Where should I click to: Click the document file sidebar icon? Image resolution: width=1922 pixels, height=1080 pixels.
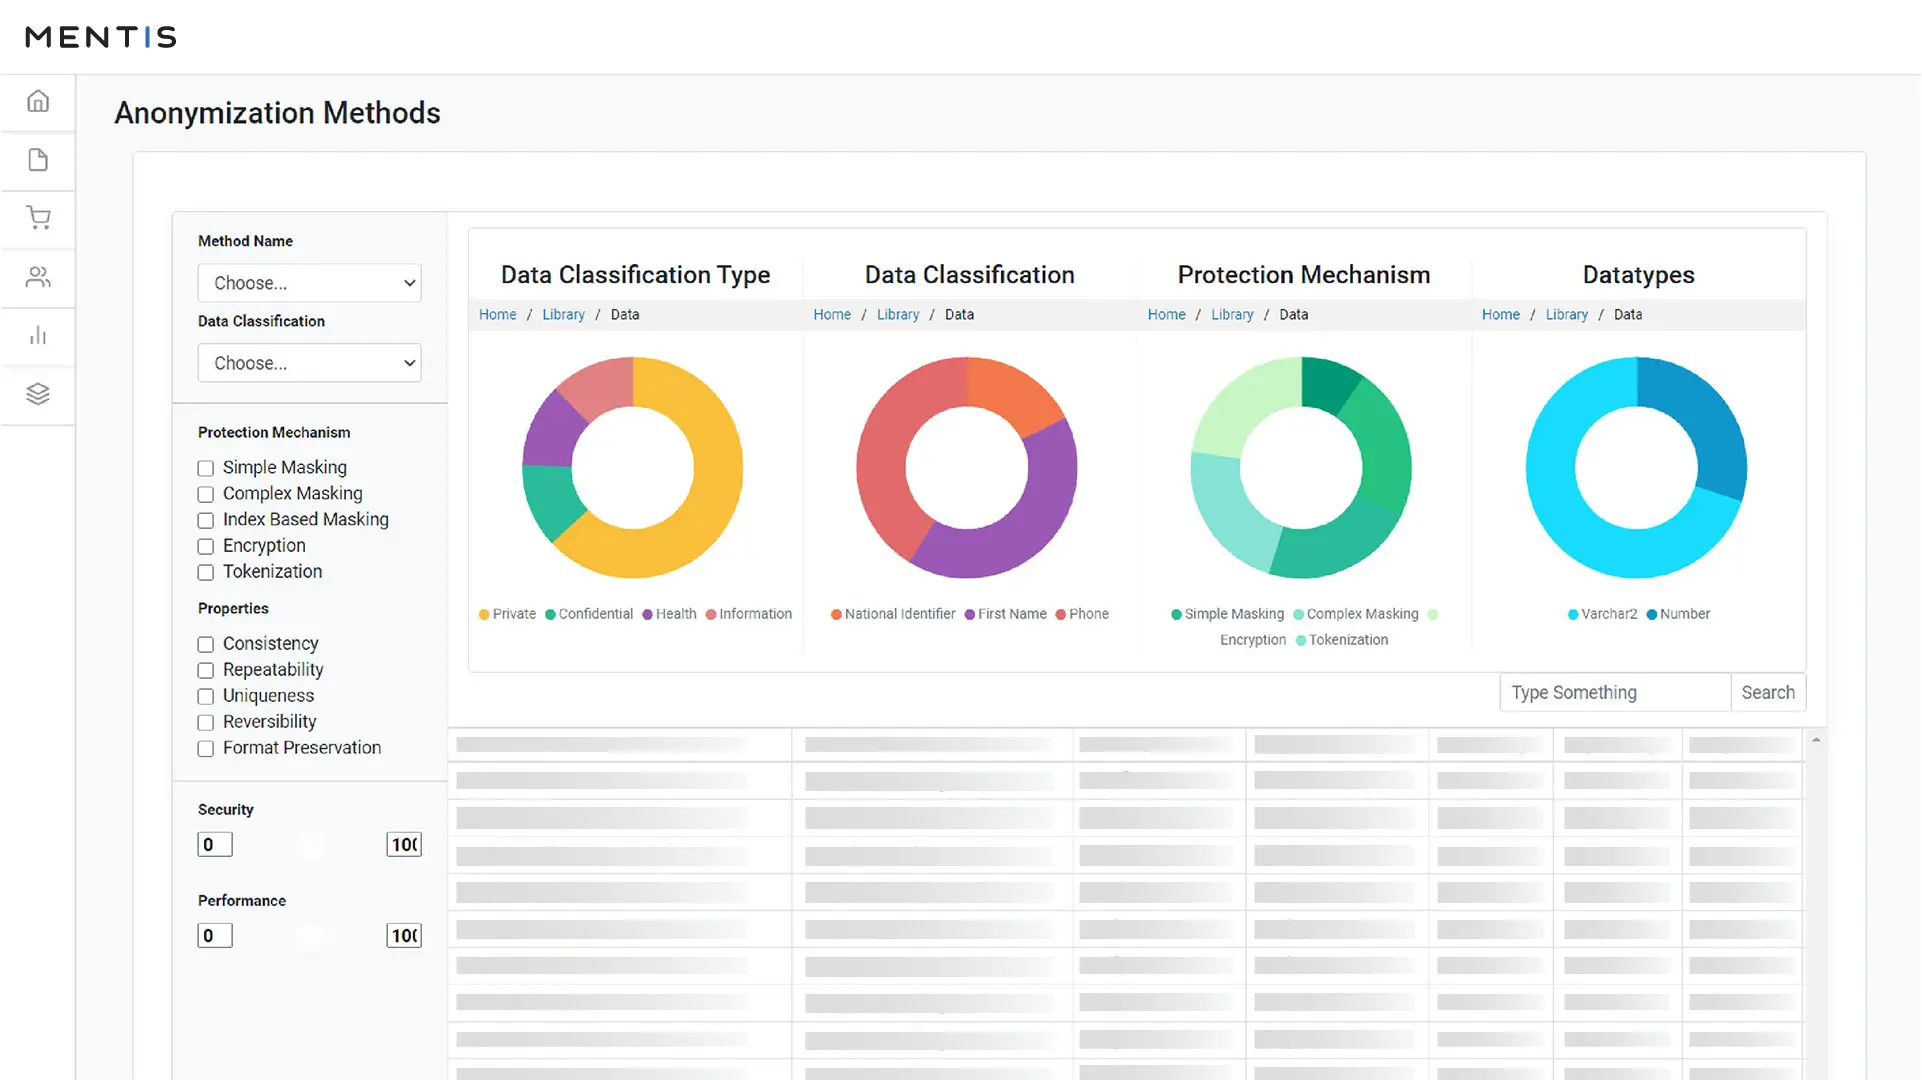38,160
